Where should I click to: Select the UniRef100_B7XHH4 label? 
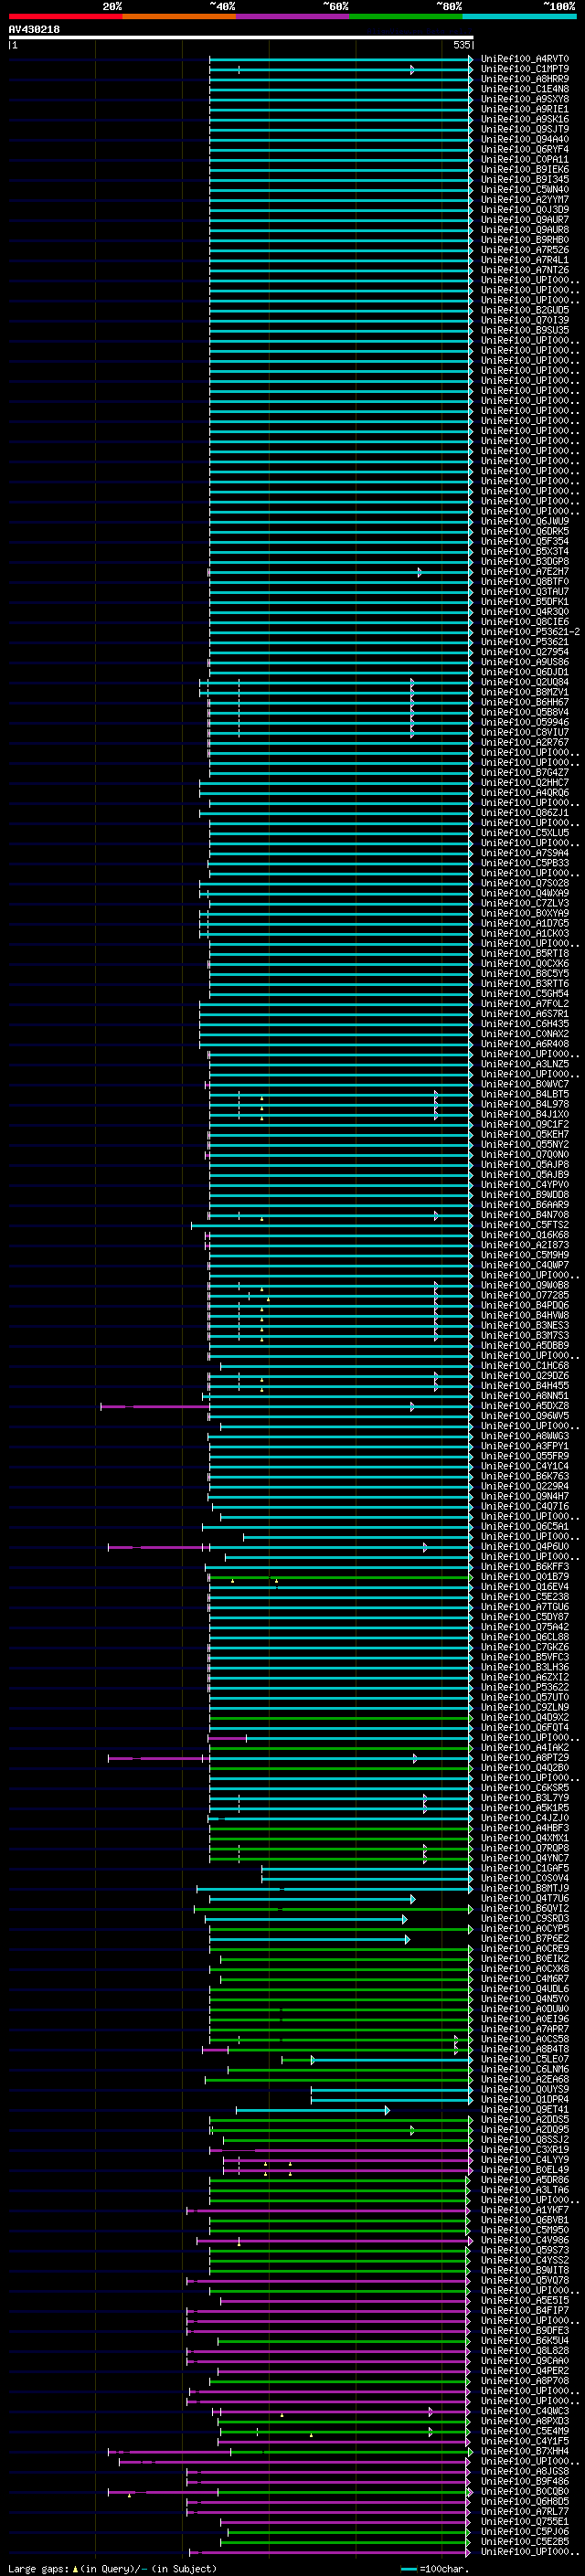[525, 2451]
